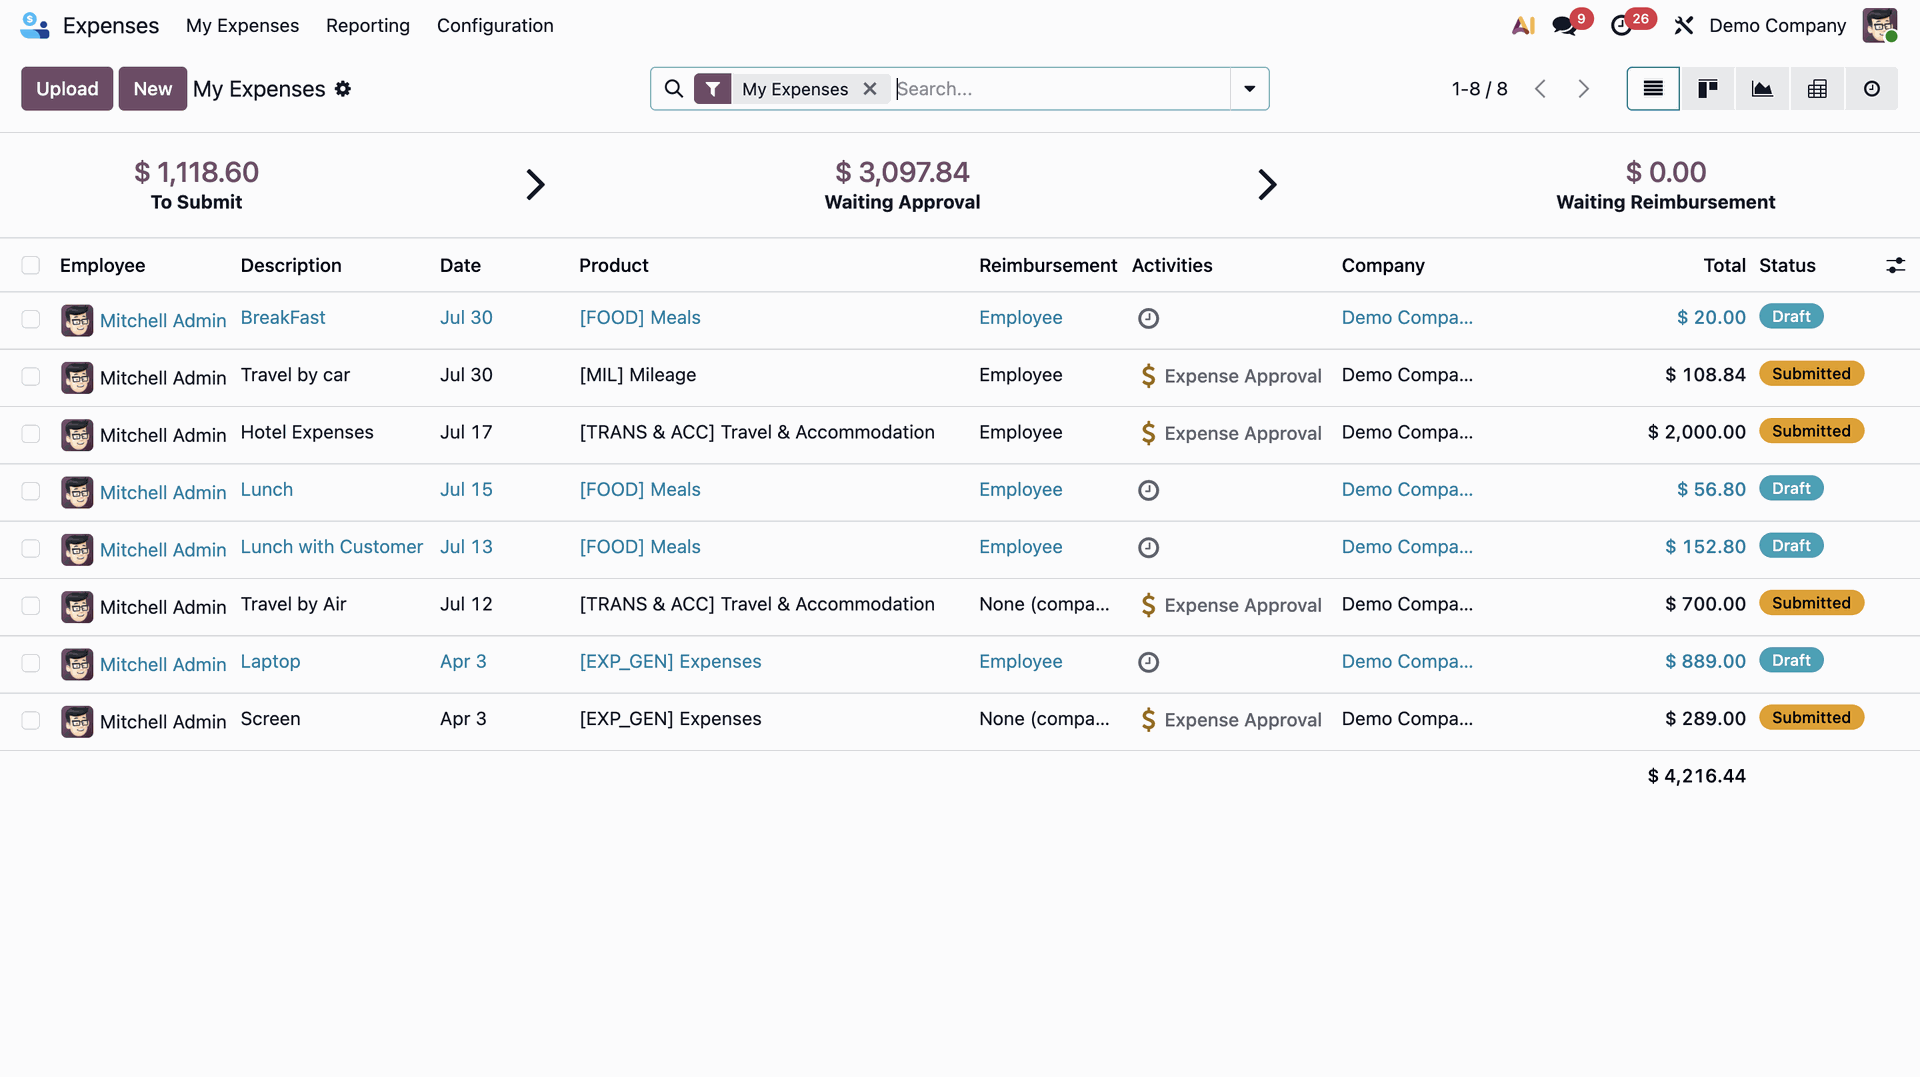The height and width of the screenshot is (1077, 1920).
Task: Click the activity clock for Laptop row
Action: click(x=1148, y=663)
